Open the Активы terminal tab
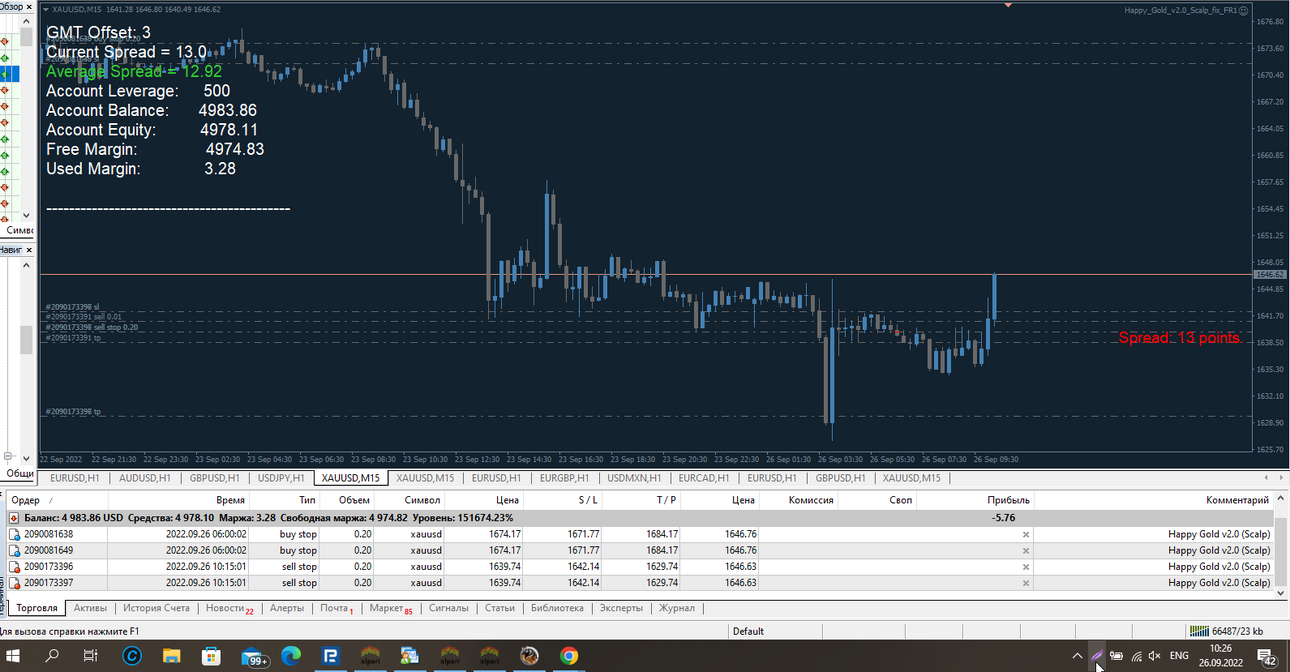1290x672 pixels. click(x=90, y=608)
